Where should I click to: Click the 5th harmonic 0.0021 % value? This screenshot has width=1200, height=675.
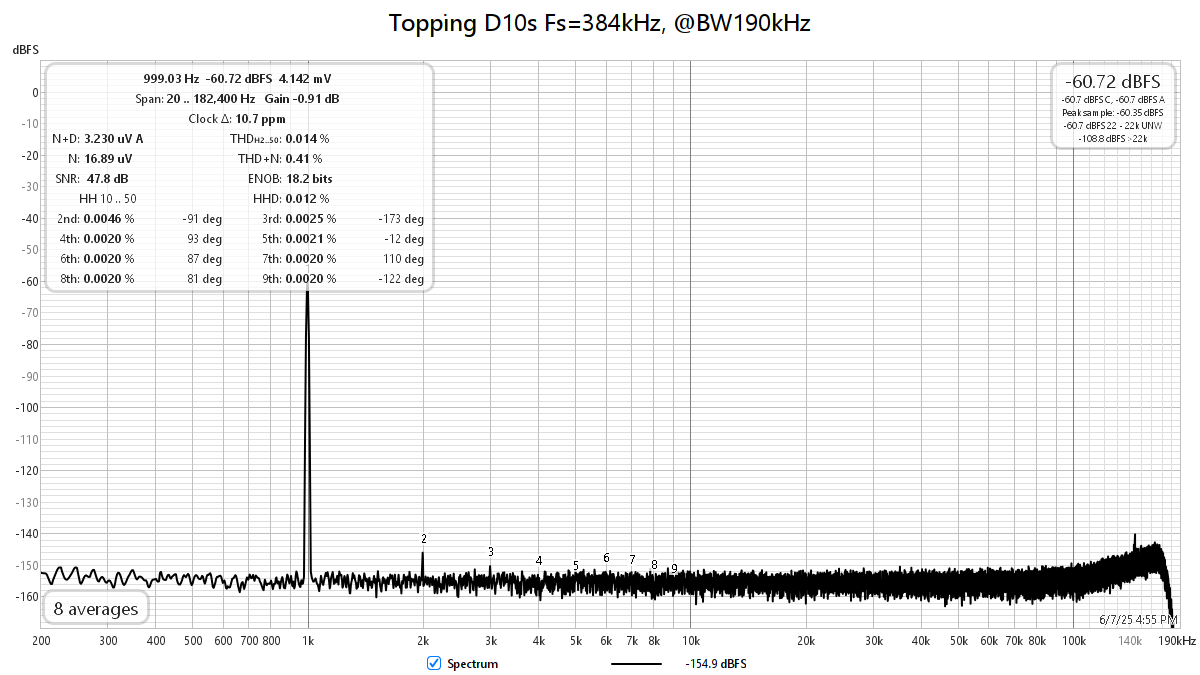(311, 239)
